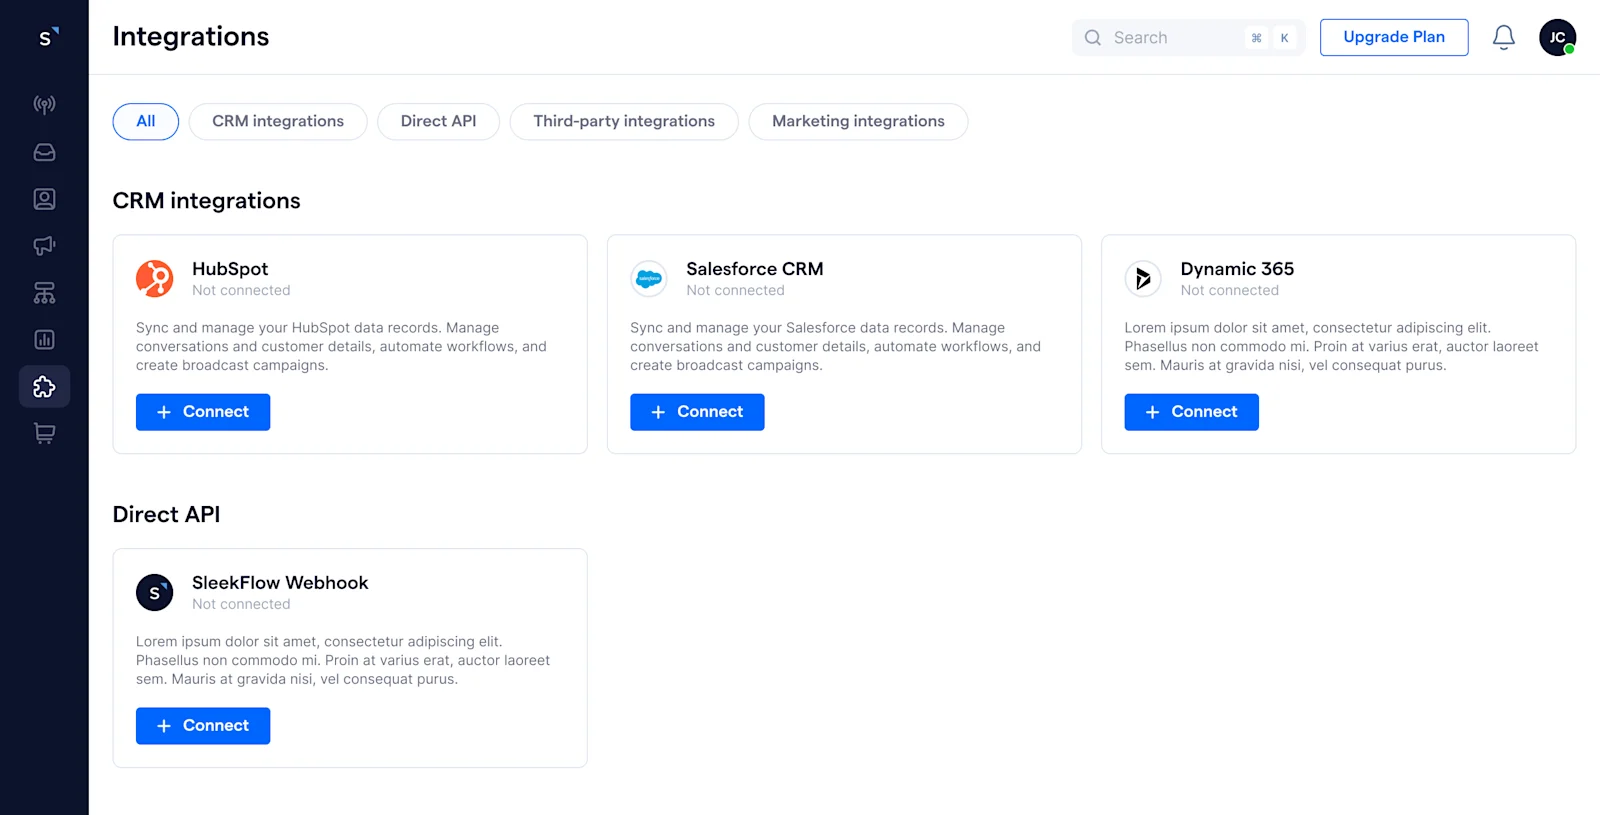Click Dynamic 365's Not connected status
Image resolution: width=1600 pixels, height=815 pixels.
click(x=1229, y=291)
